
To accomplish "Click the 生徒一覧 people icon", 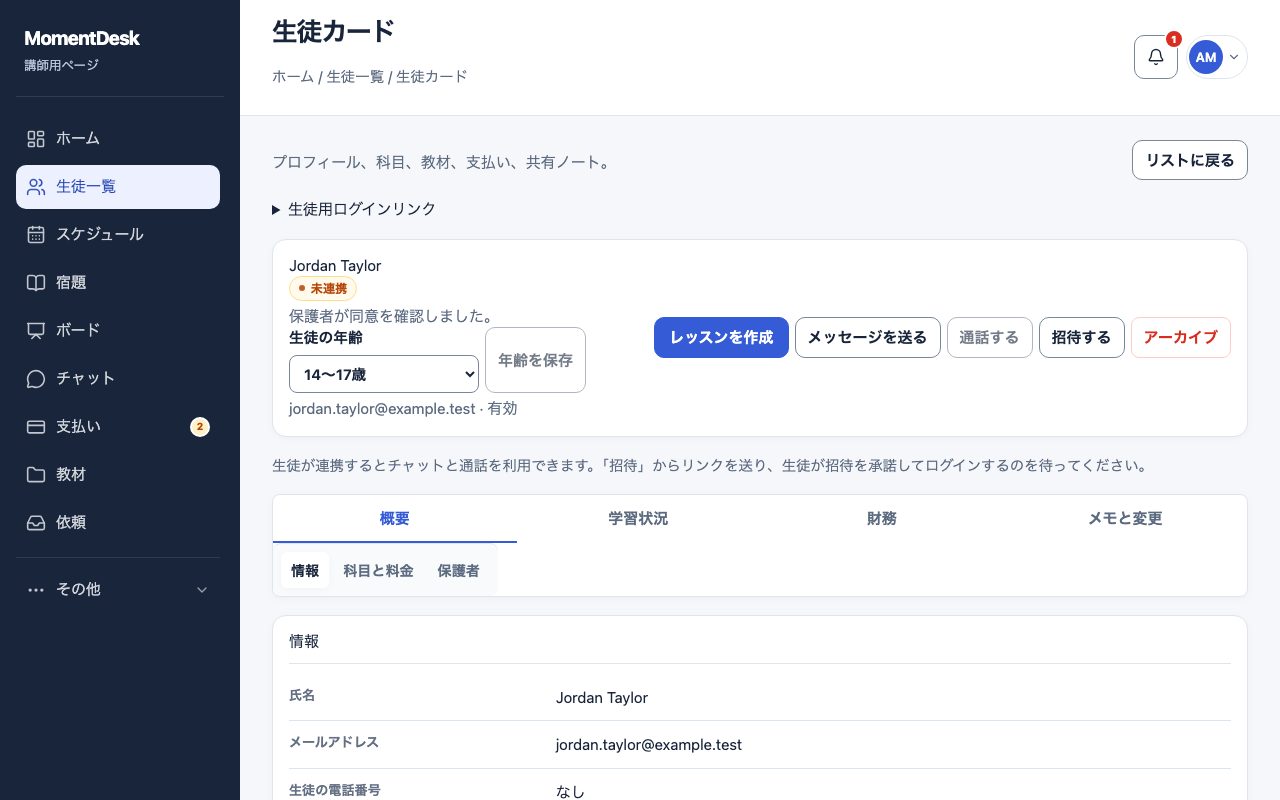I will tap(36, 187).
